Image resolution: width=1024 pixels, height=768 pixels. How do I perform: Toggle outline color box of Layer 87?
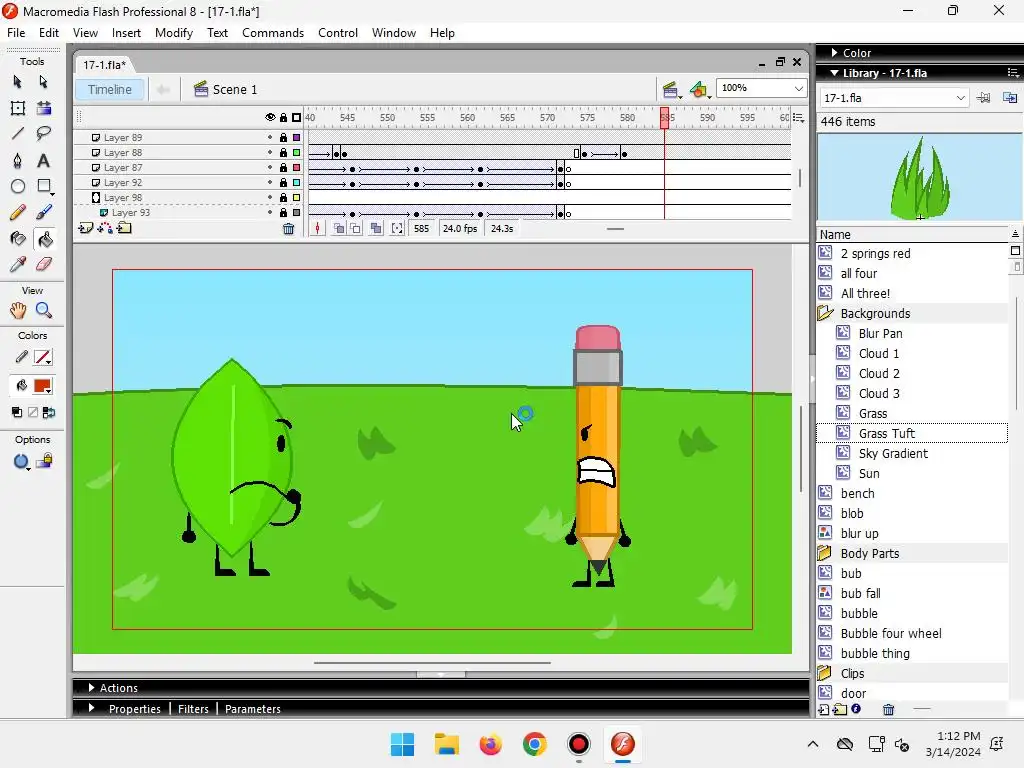pyautogui.click(x=296, y=168)
